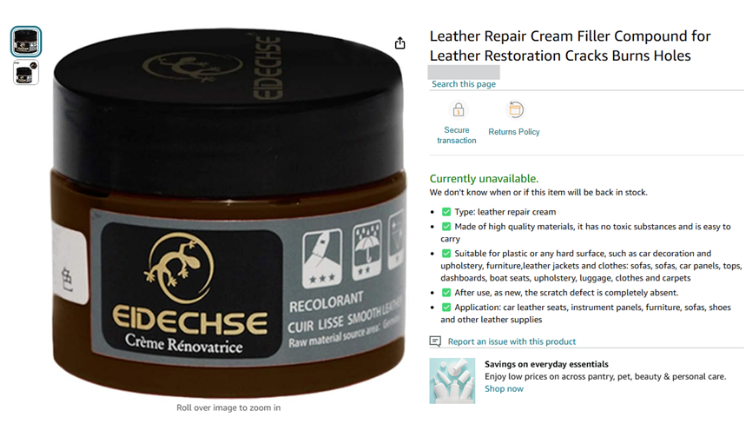Open the Secure transaction text link
The width and height of the screenshot is (749, 421).
coord(457,135)
